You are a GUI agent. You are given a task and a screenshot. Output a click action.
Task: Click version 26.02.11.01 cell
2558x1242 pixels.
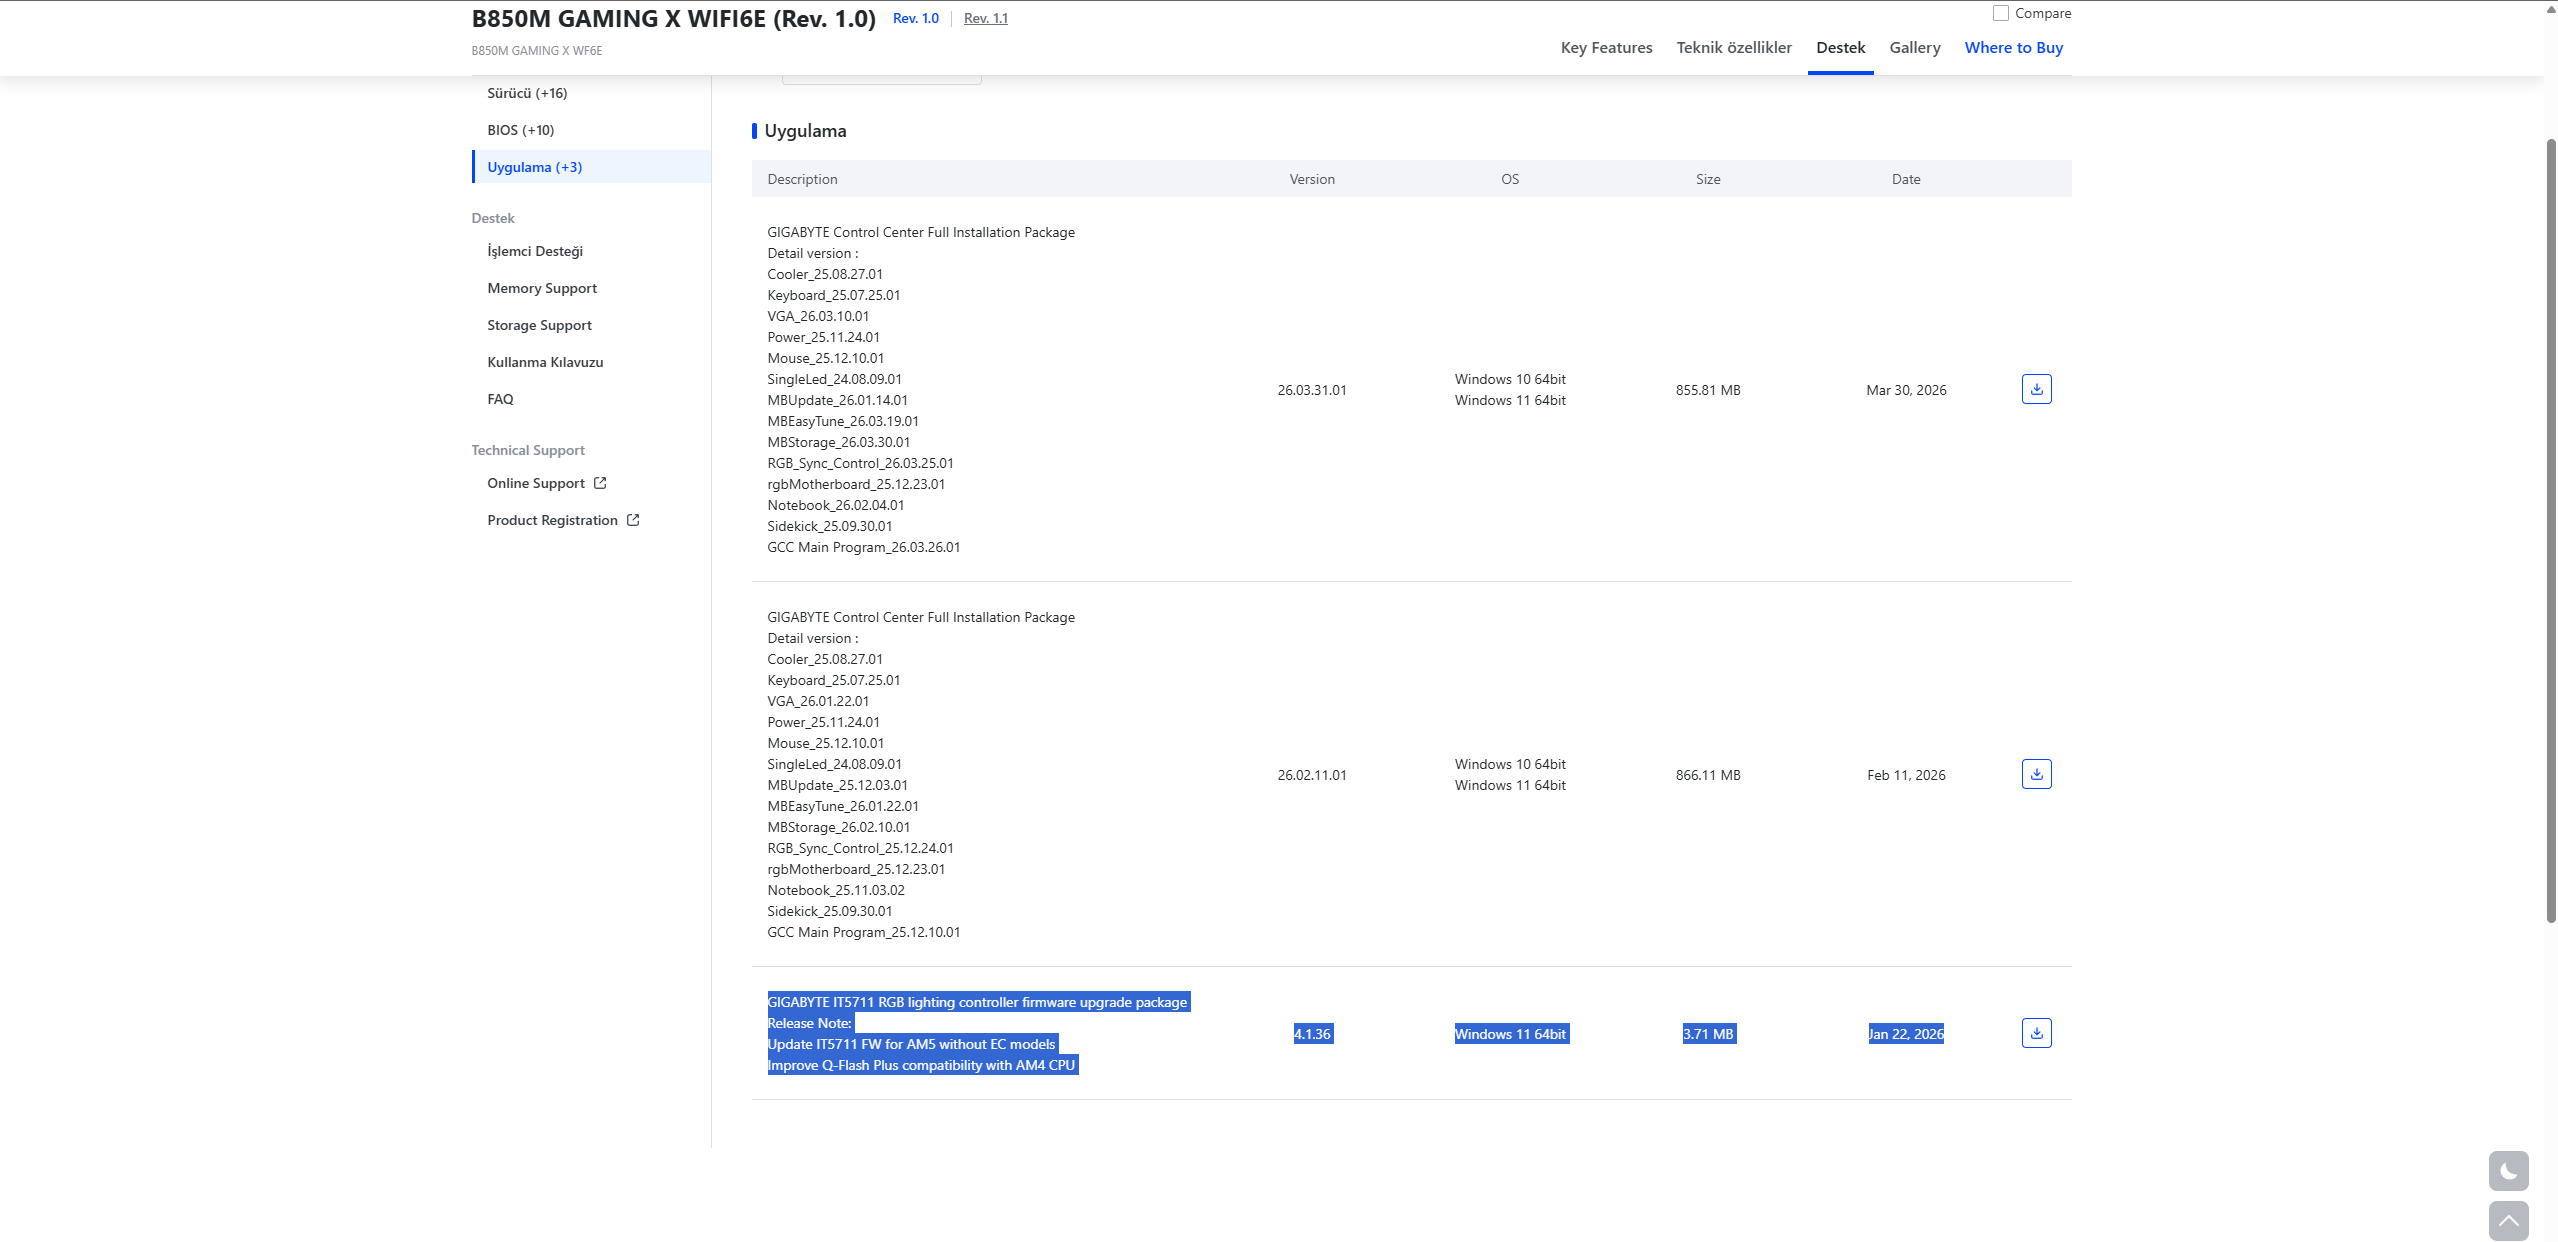pyautogui.click(x=1312, y=775)
